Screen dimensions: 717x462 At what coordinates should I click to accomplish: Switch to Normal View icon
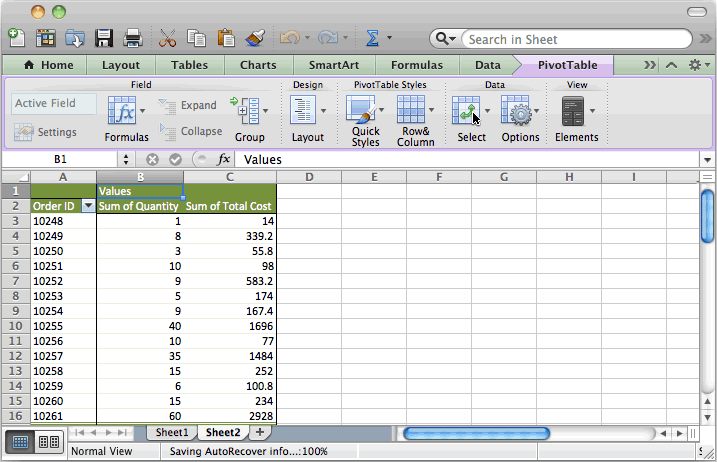[21, 442]
